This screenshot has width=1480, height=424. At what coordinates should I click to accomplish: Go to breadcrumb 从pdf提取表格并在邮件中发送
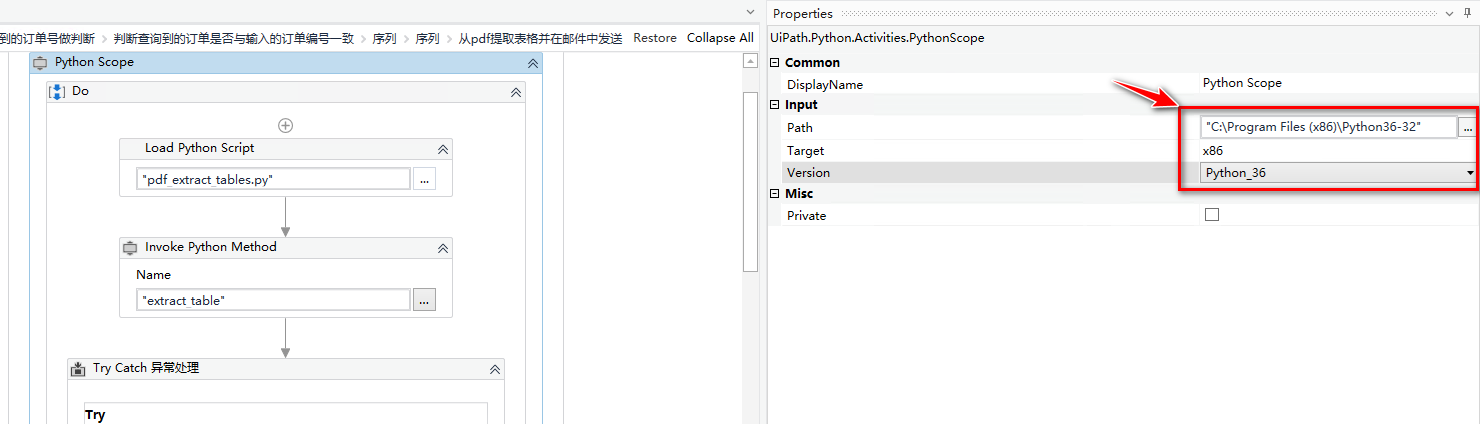point(540,38)
